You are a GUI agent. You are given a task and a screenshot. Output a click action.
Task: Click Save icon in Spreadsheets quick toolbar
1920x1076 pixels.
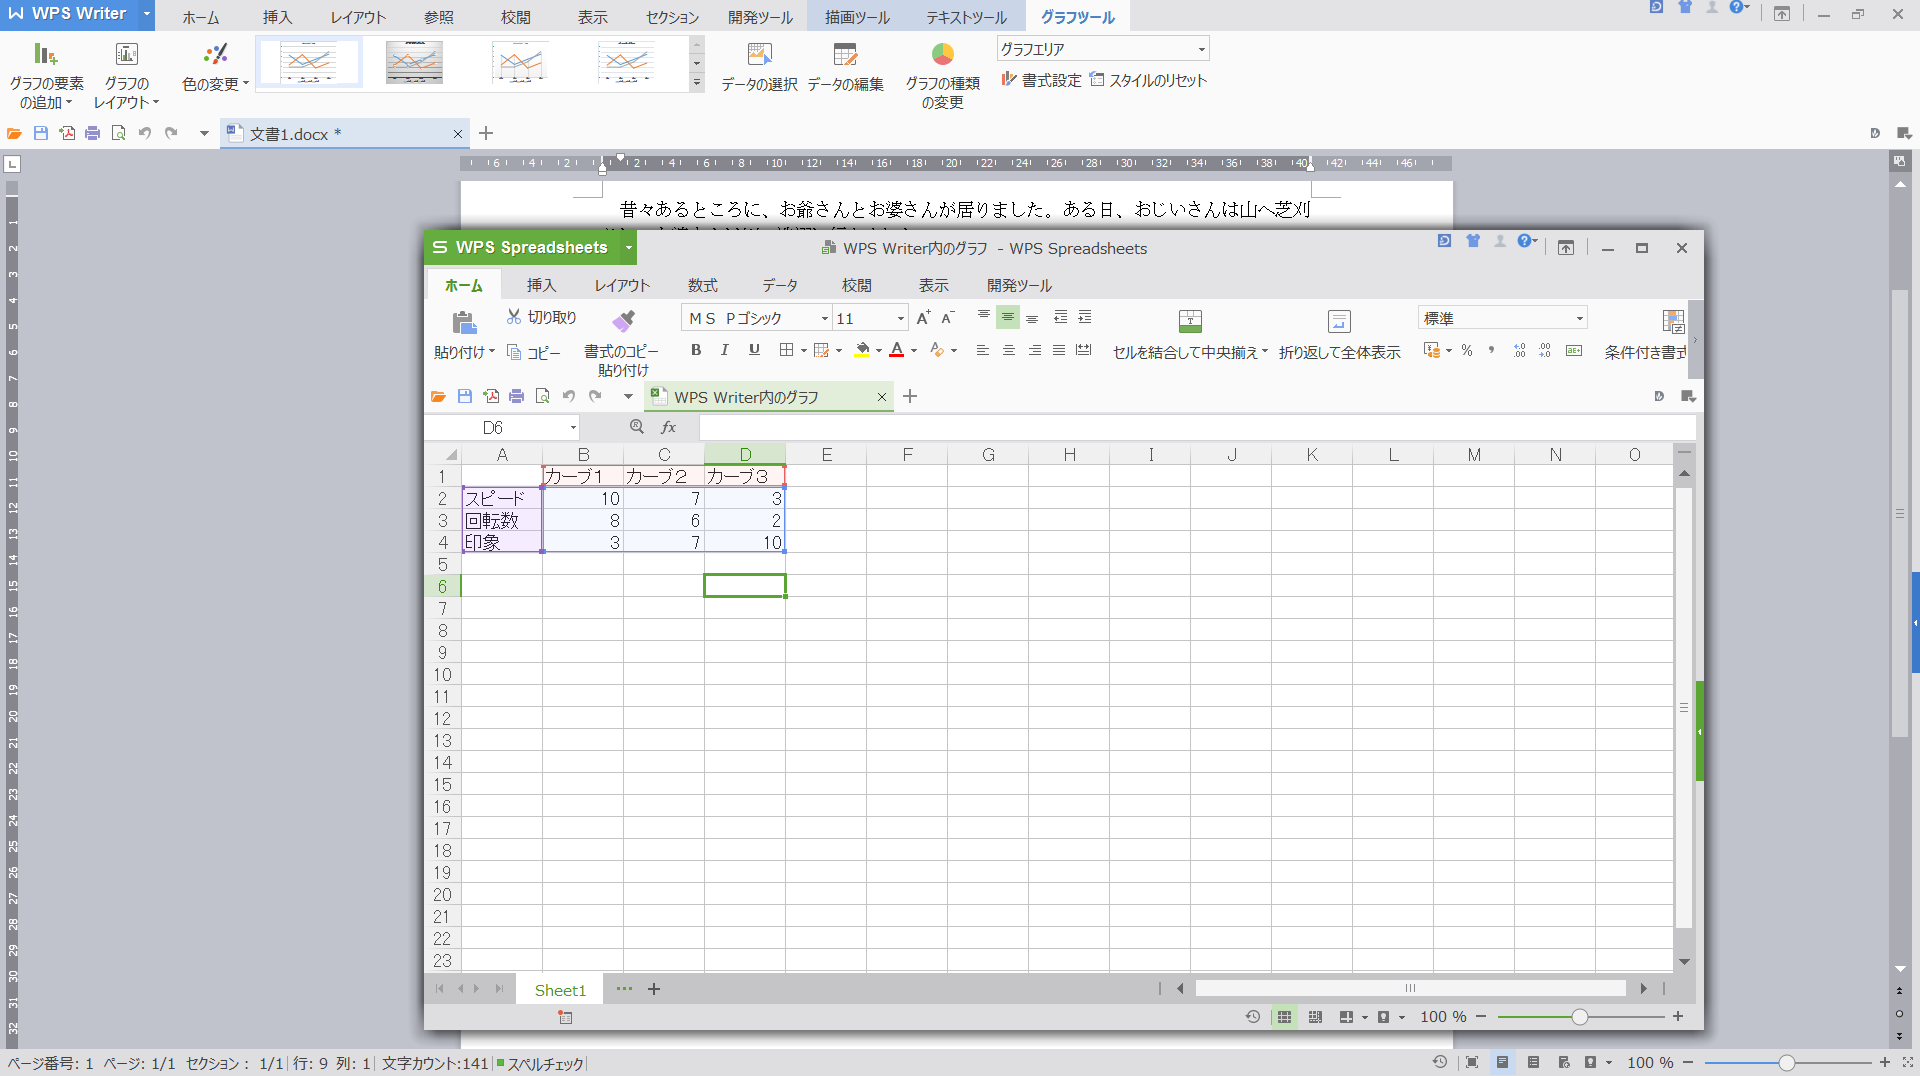pyautogui.click(x=465, y=396)
